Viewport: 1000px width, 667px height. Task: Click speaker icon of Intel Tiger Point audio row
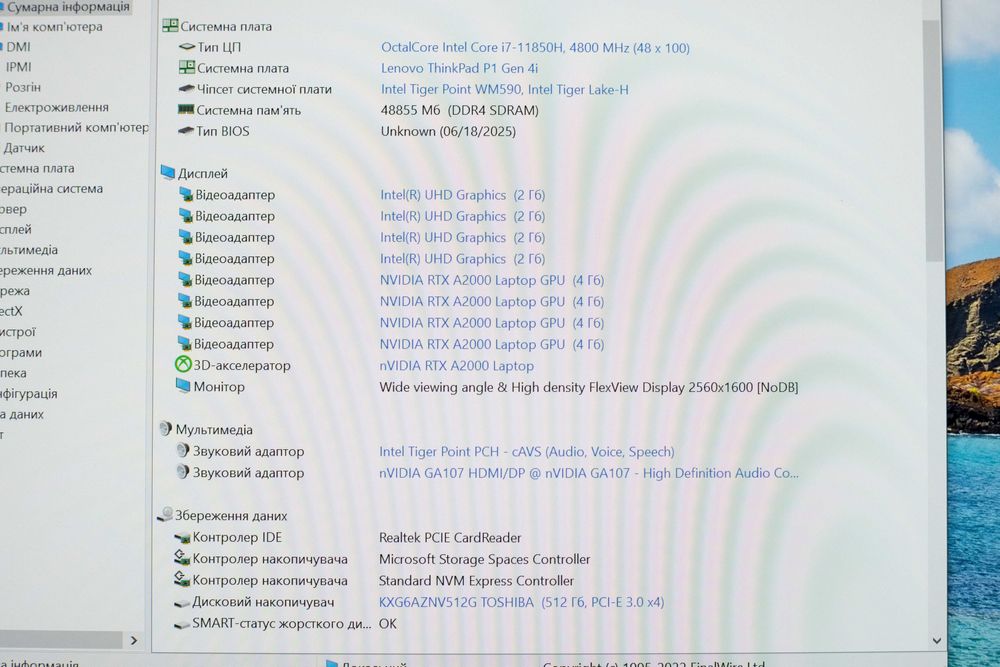182,450
